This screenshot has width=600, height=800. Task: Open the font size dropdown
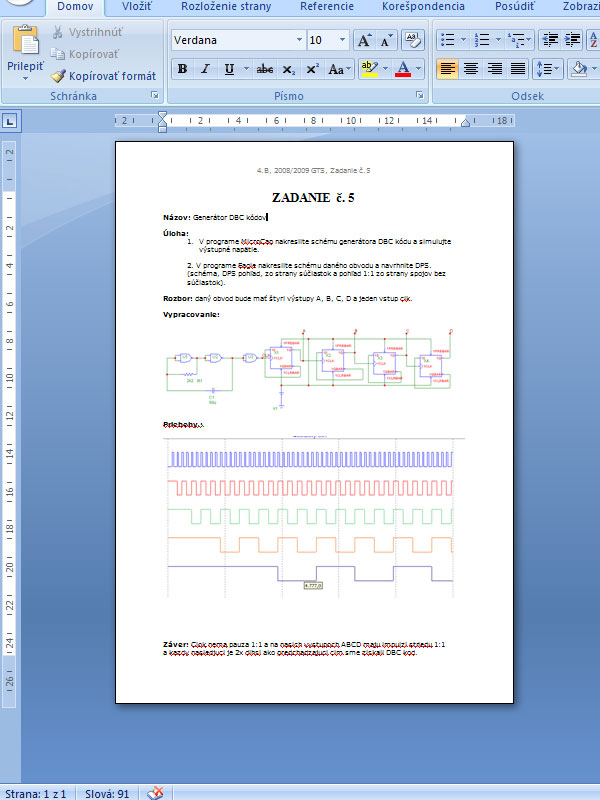(x=342, y=40)
